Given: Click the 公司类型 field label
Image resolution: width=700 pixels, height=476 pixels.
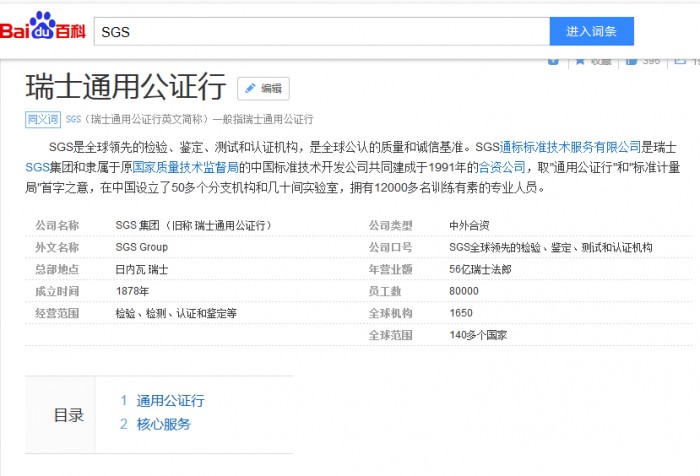Looking at the screenshot, I should [391, 225].
